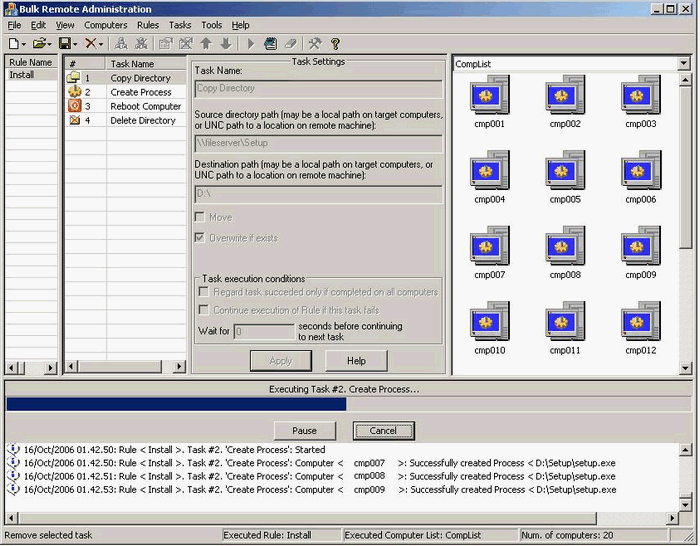Image resolution: width=700 pixels, height=546 pixels.
Task: Toggle the Overwrite if exists checkbox
Action: click(201, 238)
